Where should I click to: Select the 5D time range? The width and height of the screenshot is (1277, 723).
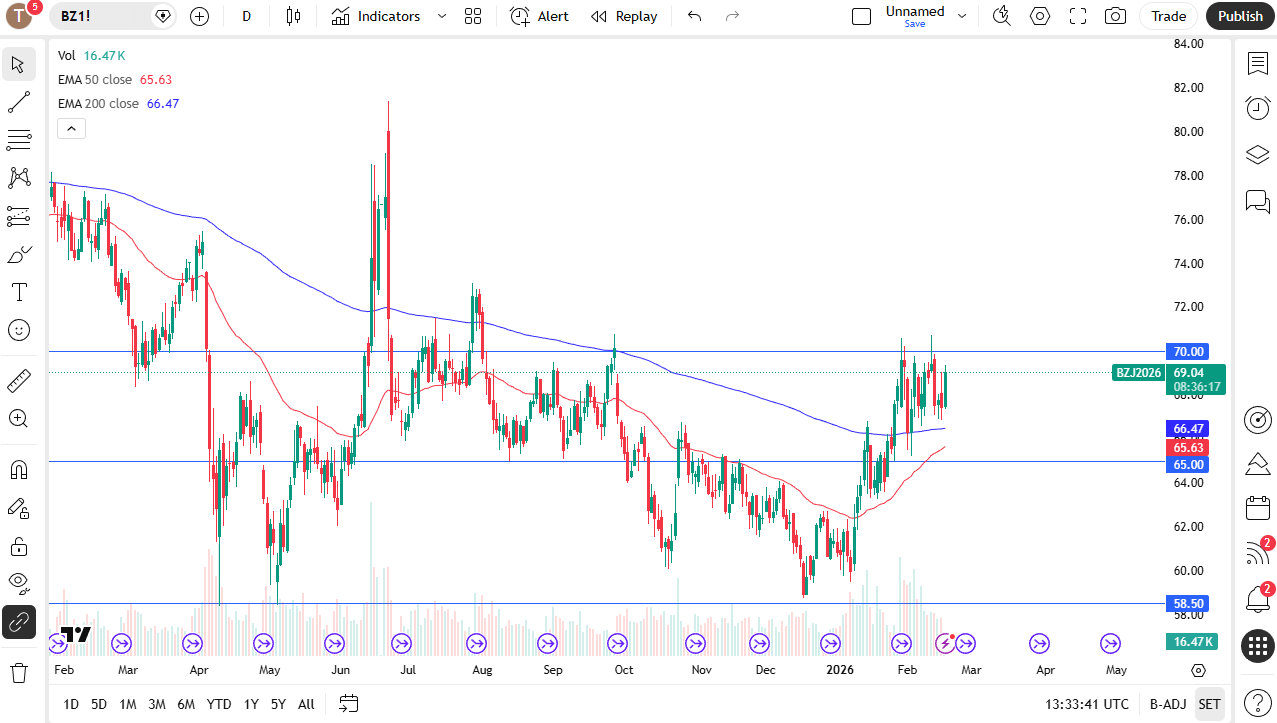[x=99, y=704]
